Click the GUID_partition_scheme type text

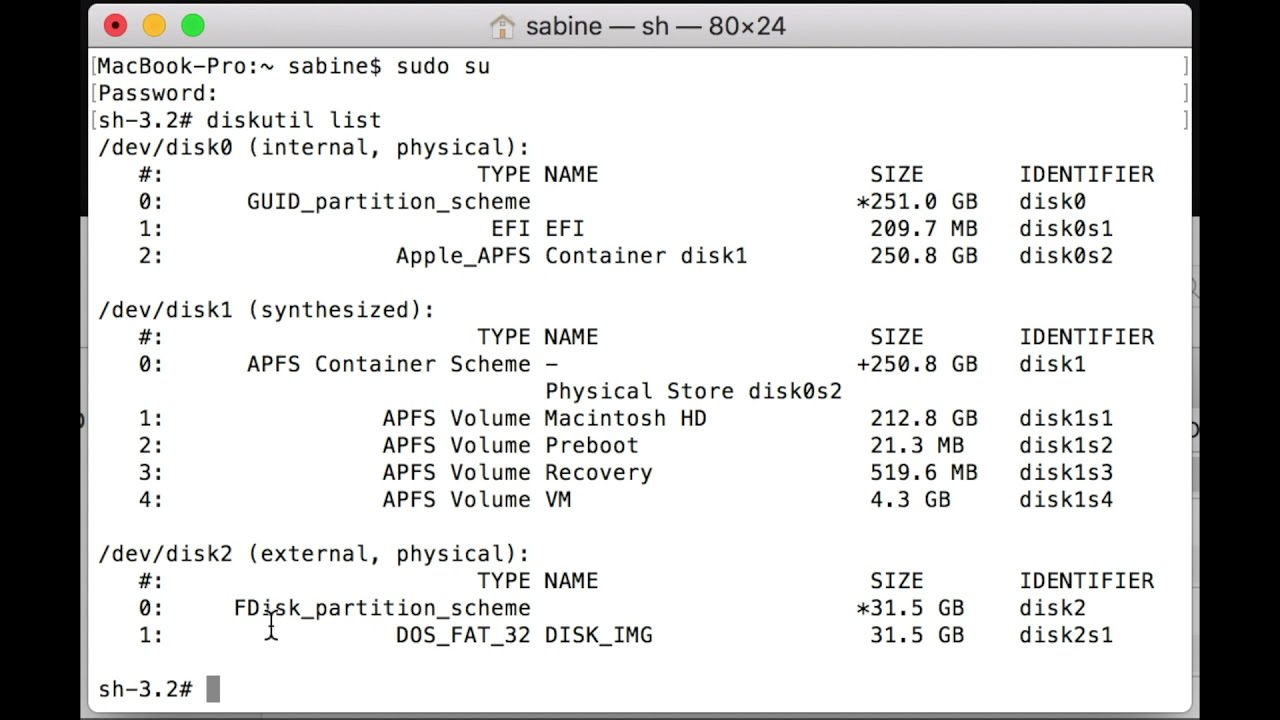(x=388, y=202)
